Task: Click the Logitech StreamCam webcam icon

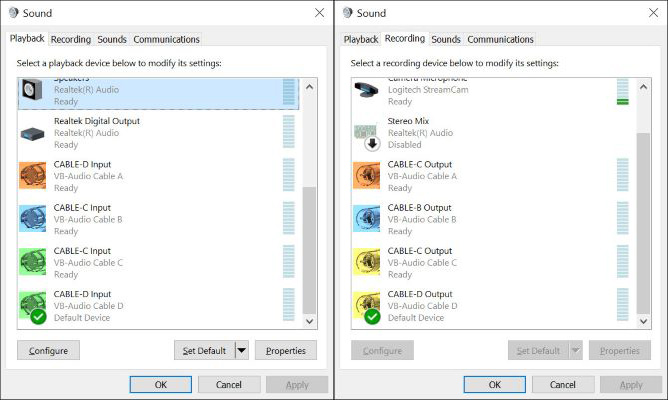Action: coord(366,90)
